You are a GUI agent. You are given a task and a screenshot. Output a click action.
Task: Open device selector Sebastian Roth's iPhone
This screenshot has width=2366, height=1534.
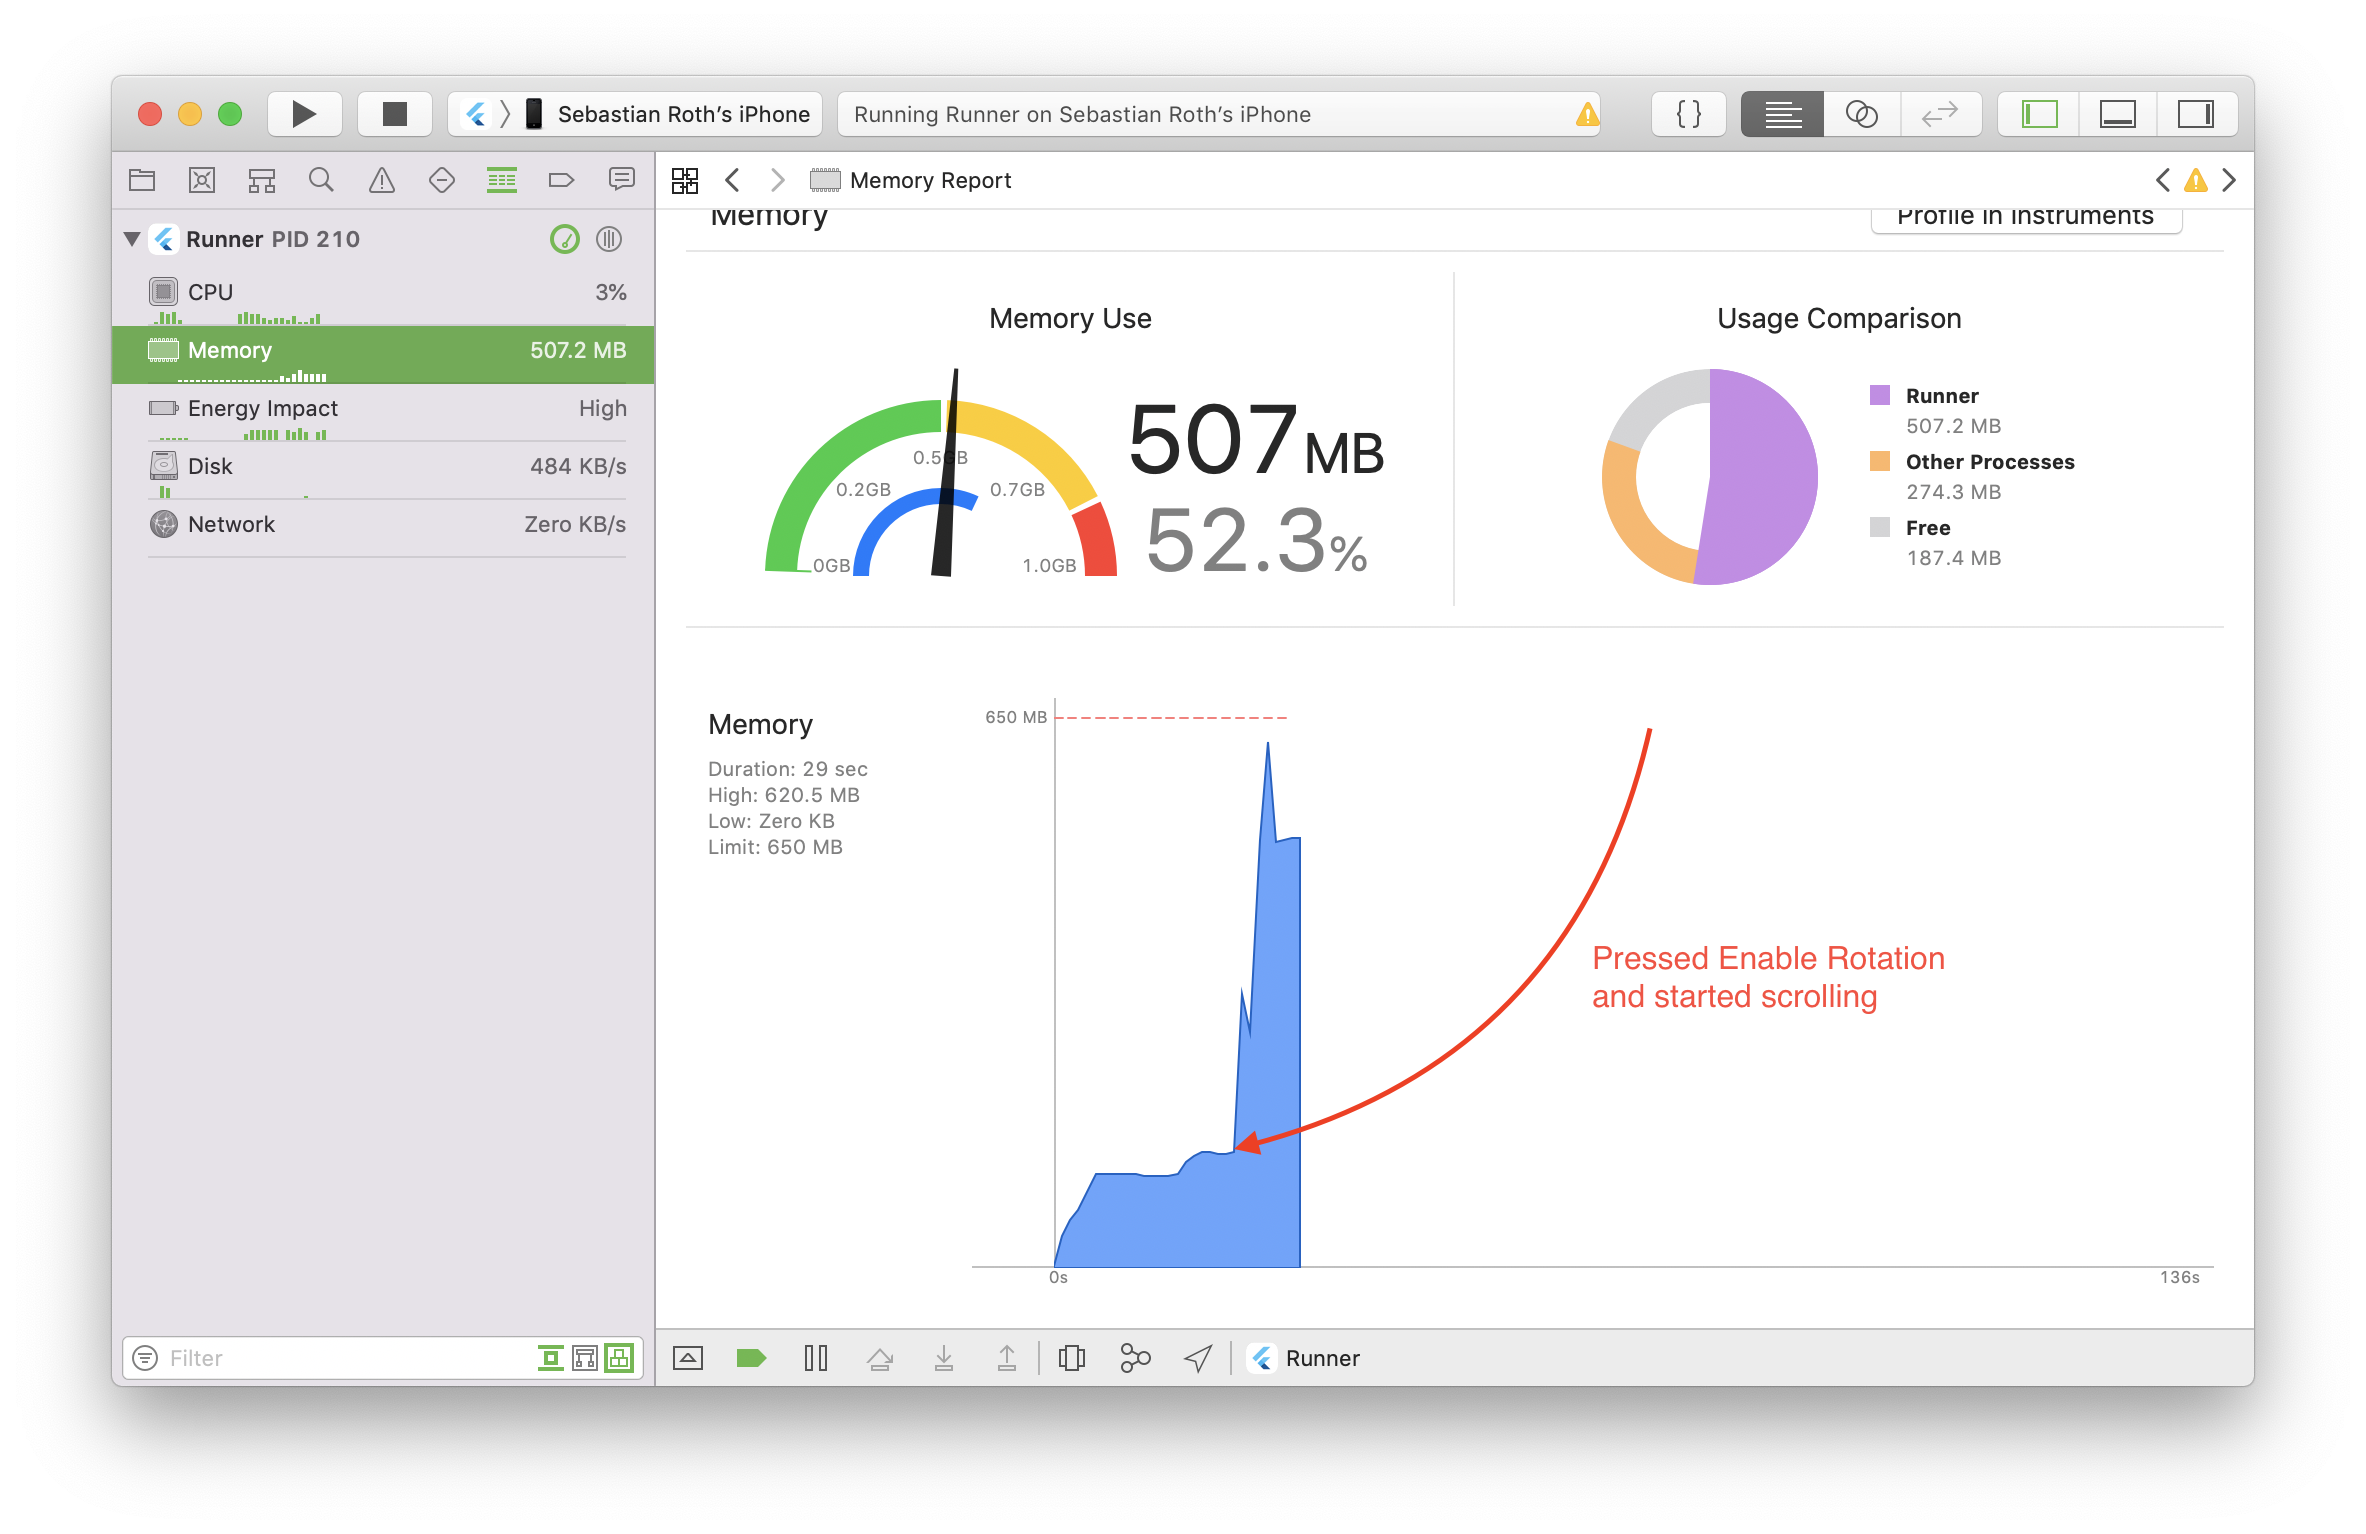pyautogui.click(x=683, y=114)
